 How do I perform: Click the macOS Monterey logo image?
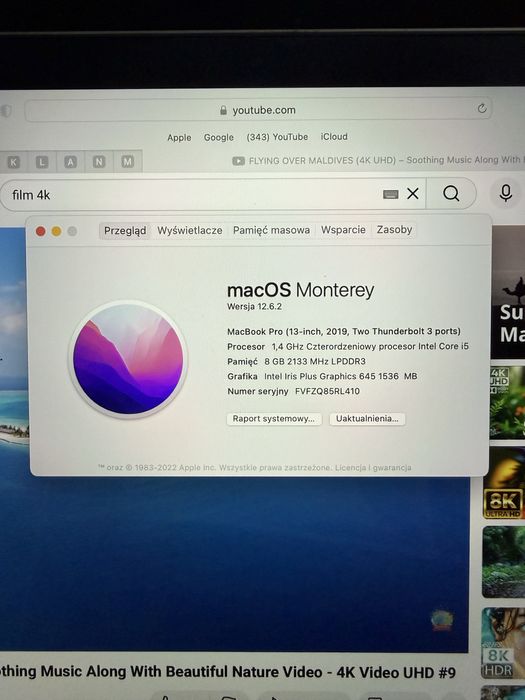128,359
